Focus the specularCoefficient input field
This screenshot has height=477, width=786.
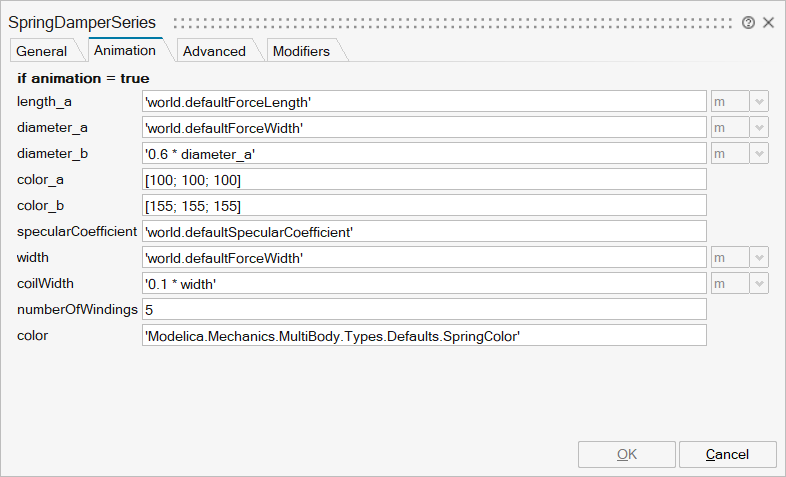coord(425,231)
